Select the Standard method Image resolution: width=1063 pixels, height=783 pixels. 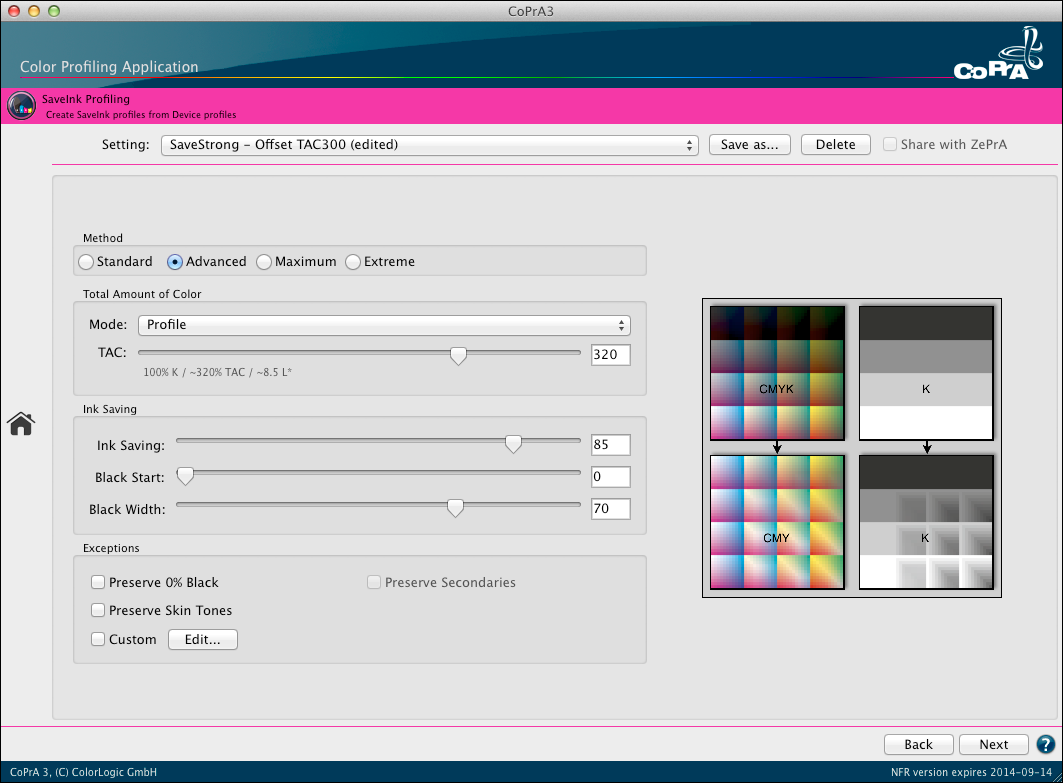(x=86, y=261)
